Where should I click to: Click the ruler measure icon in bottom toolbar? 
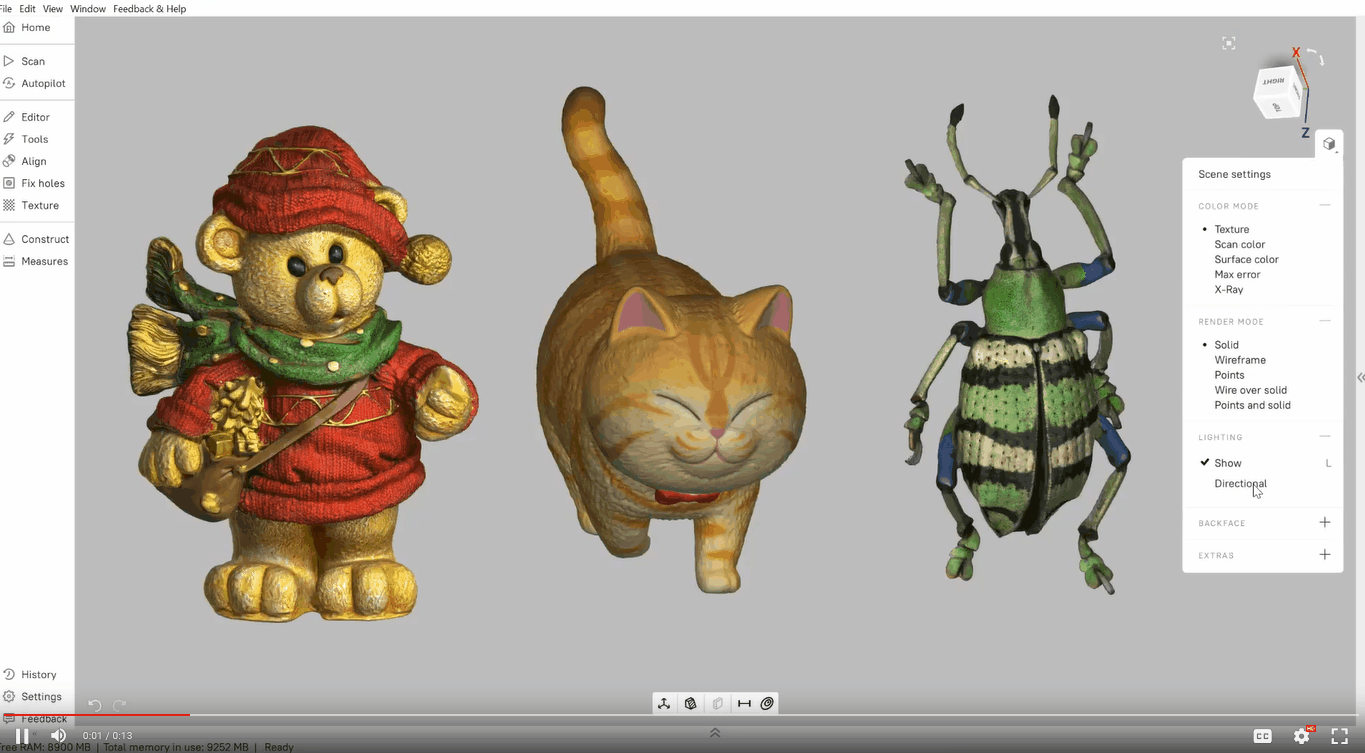744,704
